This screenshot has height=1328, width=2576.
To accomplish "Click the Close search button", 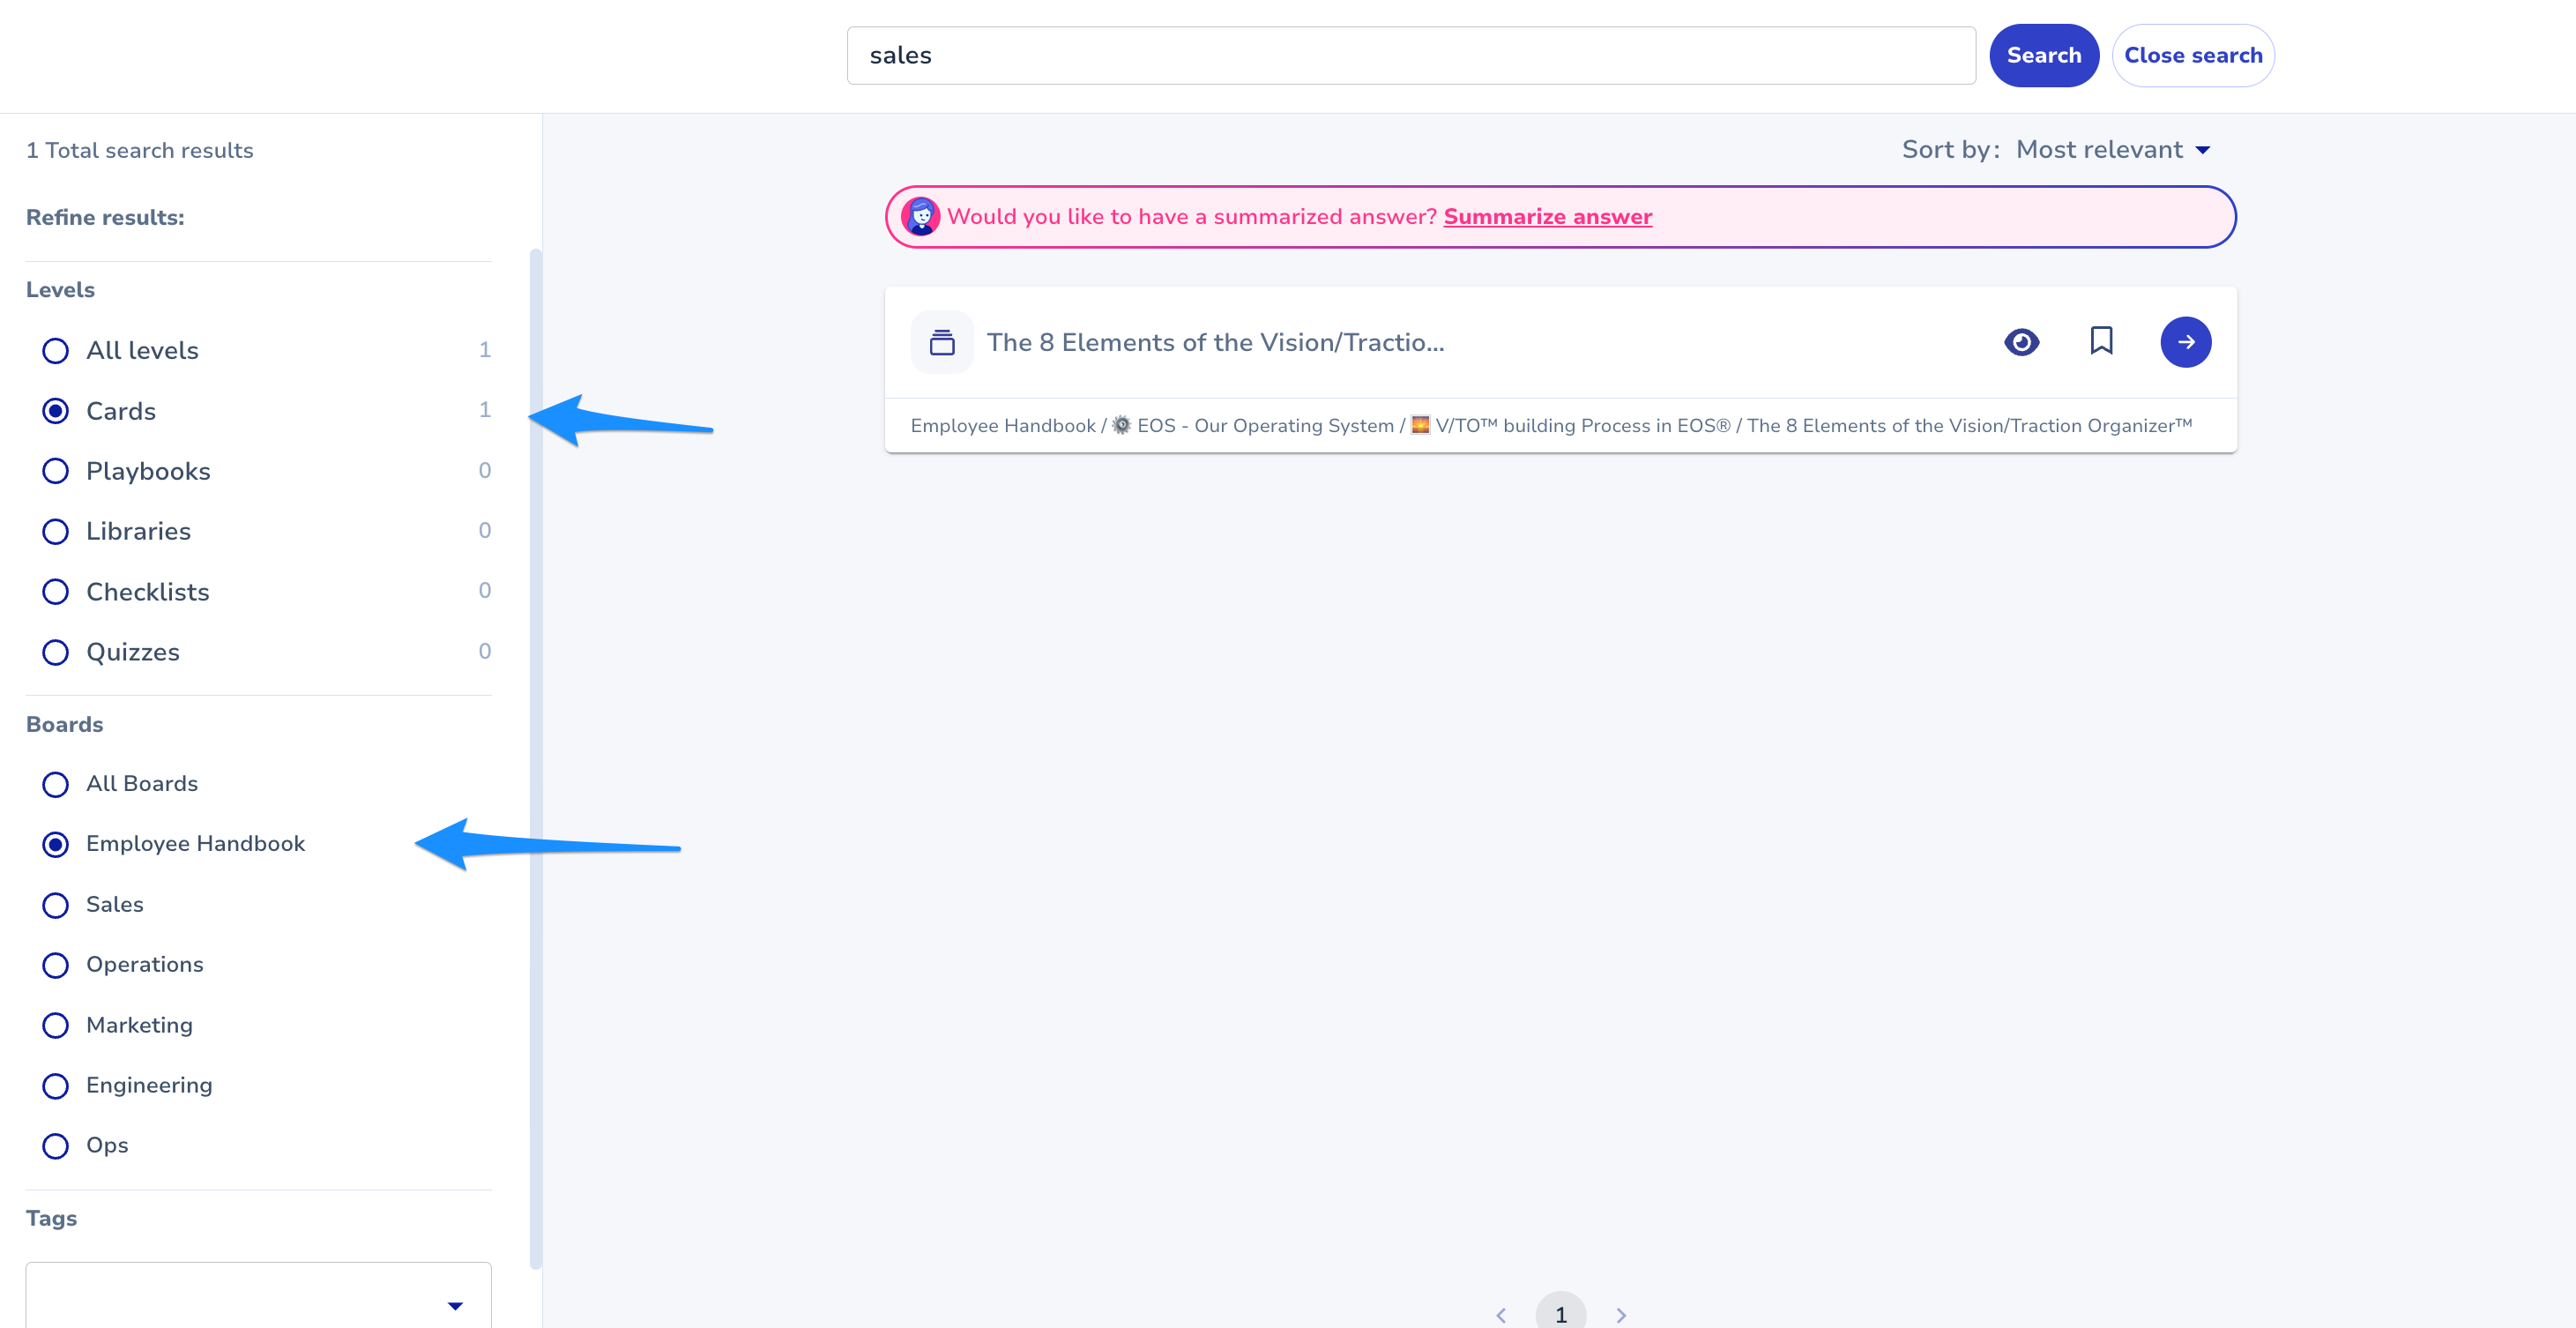I will (x=2192, y=56).
